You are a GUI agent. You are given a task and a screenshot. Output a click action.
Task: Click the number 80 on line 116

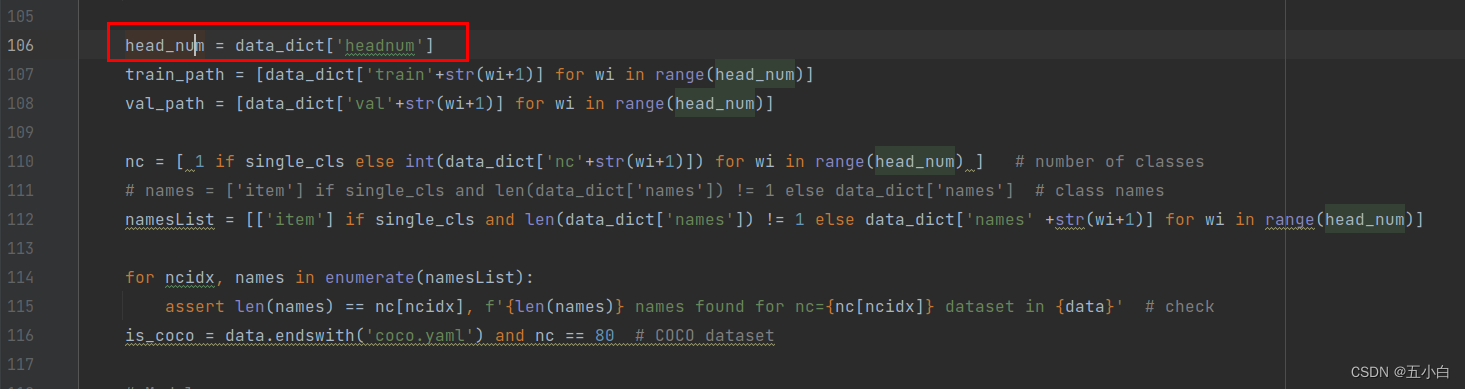click(x=605, y=335)
